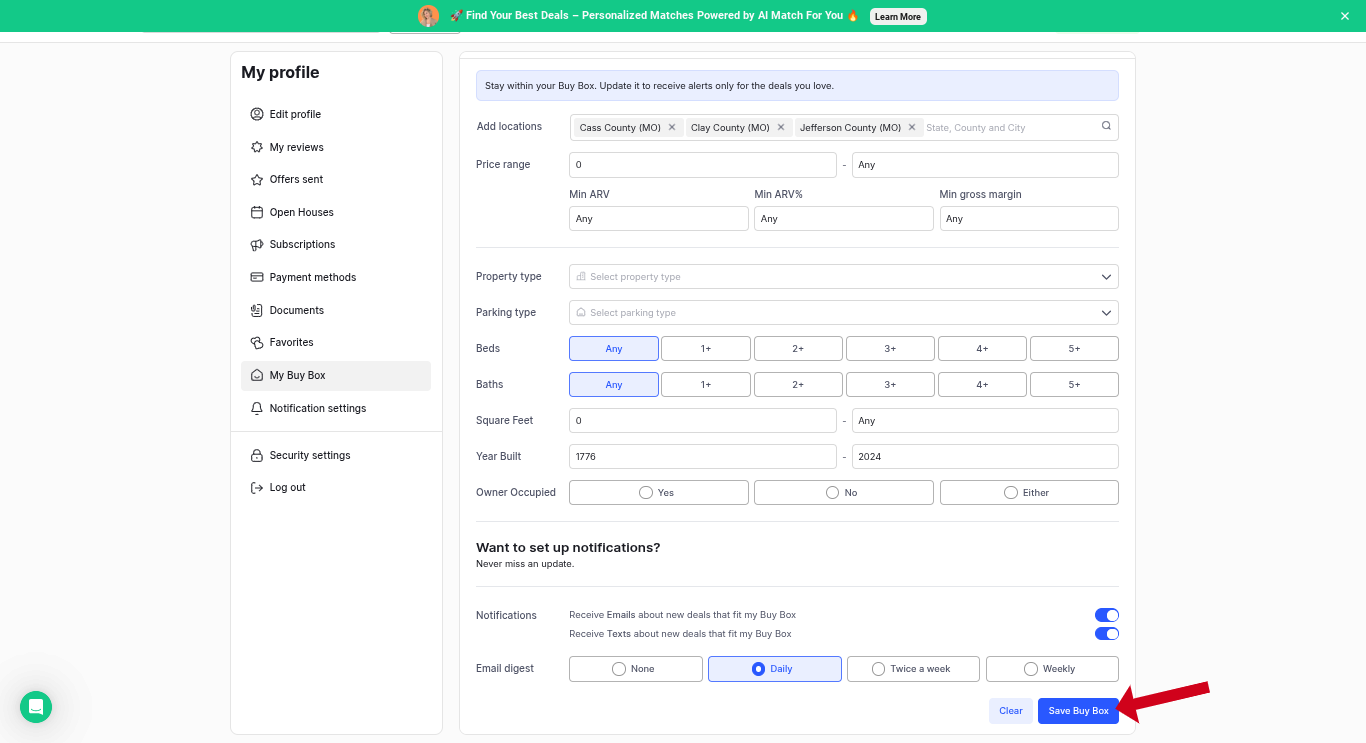This screenshot has width=1366, height=743.
Task: Click the Subscriptions megaphone icon
Action: coord(257,245)
